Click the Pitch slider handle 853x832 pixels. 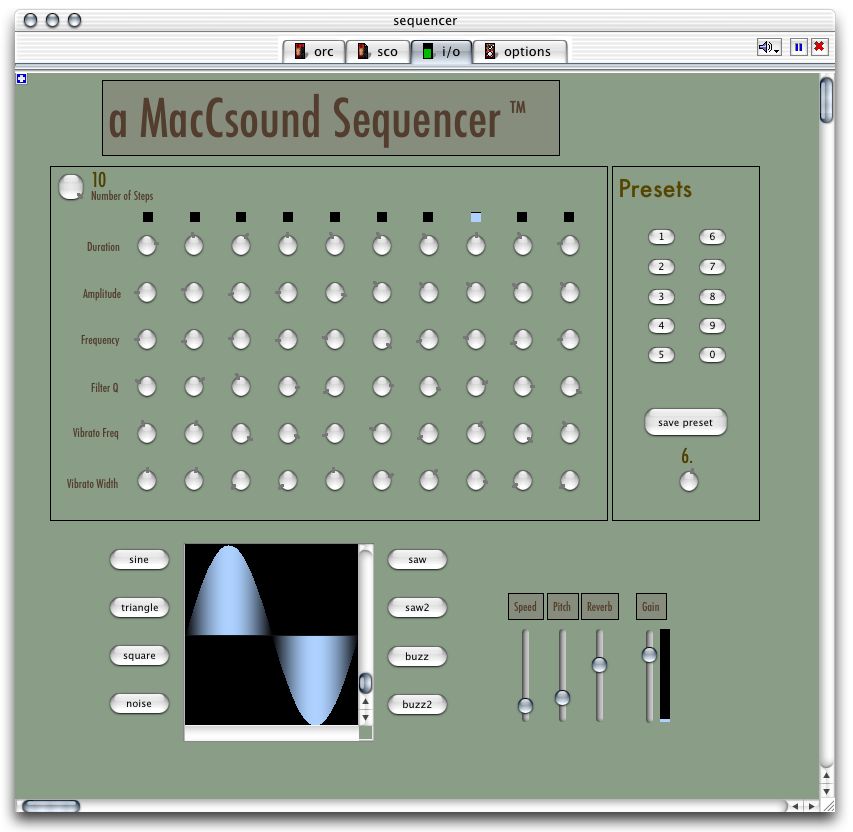pyautogui.click(x=563, y=698)
